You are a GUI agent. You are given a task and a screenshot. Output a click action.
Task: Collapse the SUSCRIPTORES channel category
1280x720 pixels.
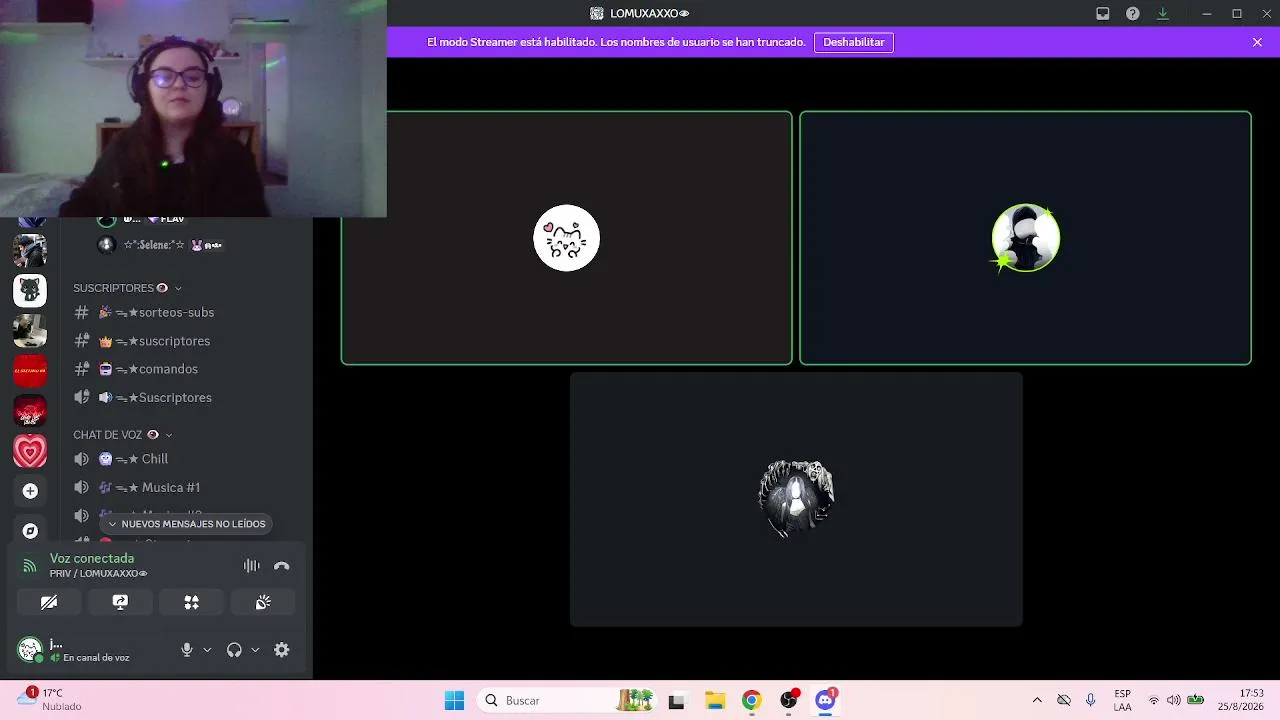coord(128,288)
